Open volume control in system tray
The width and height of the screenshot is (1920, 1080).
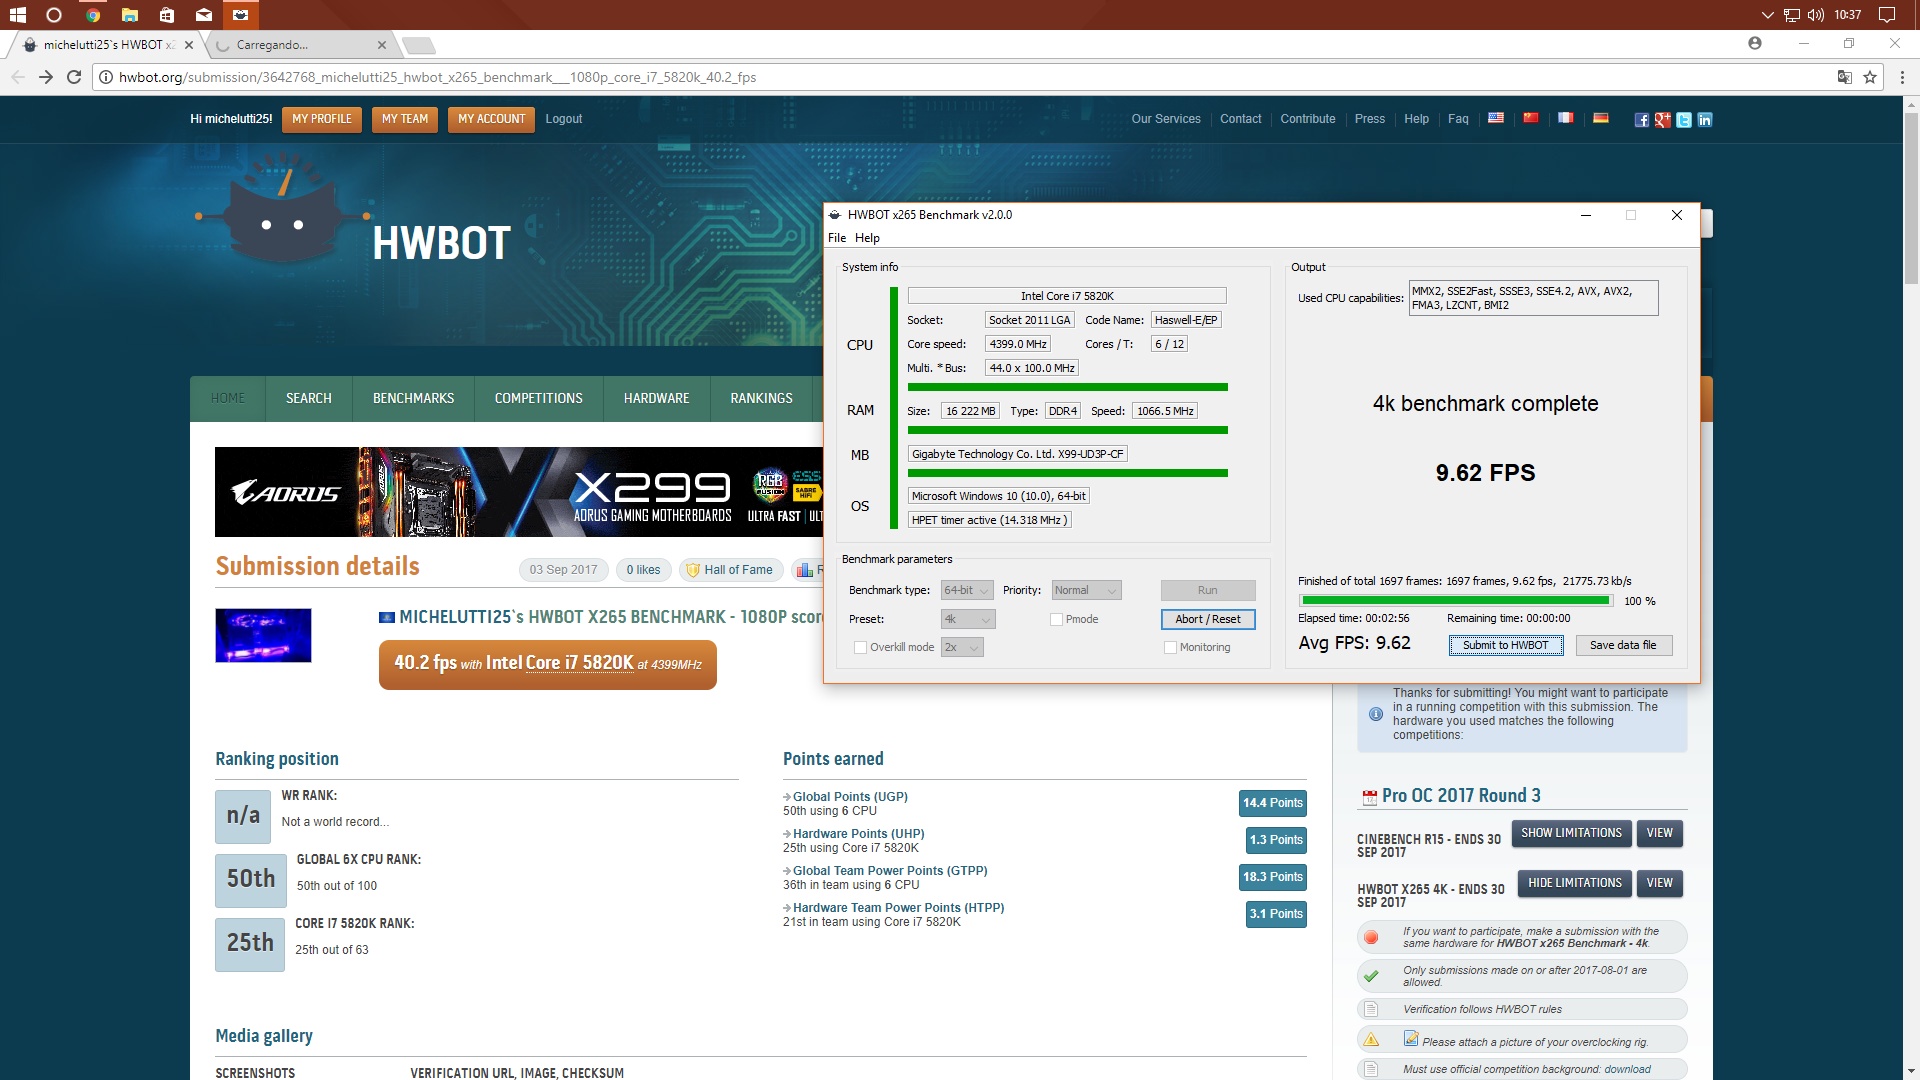click(x=1816, y=15)
